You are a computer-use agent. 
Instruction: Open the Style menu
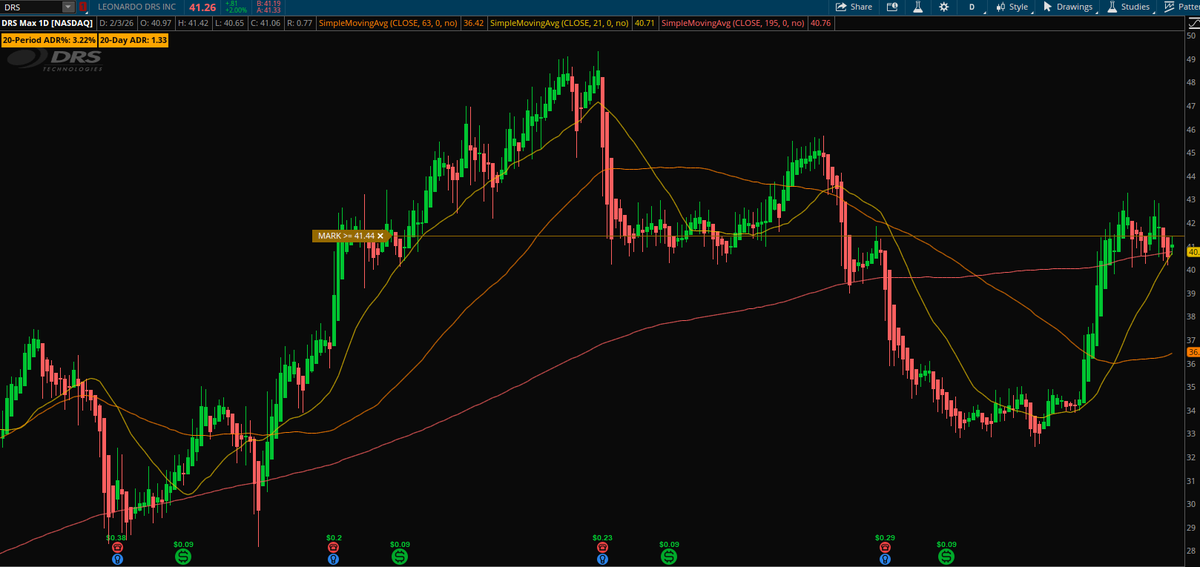pos(1012,7)
